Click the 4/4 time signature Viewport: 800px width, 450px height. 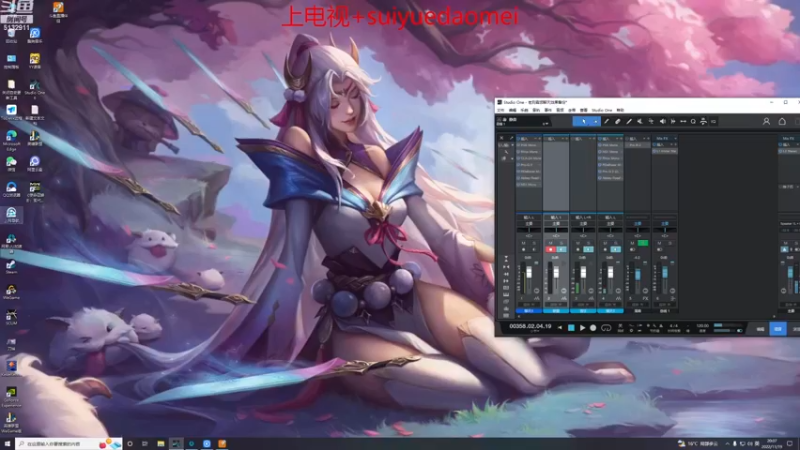tap(673, 326)
